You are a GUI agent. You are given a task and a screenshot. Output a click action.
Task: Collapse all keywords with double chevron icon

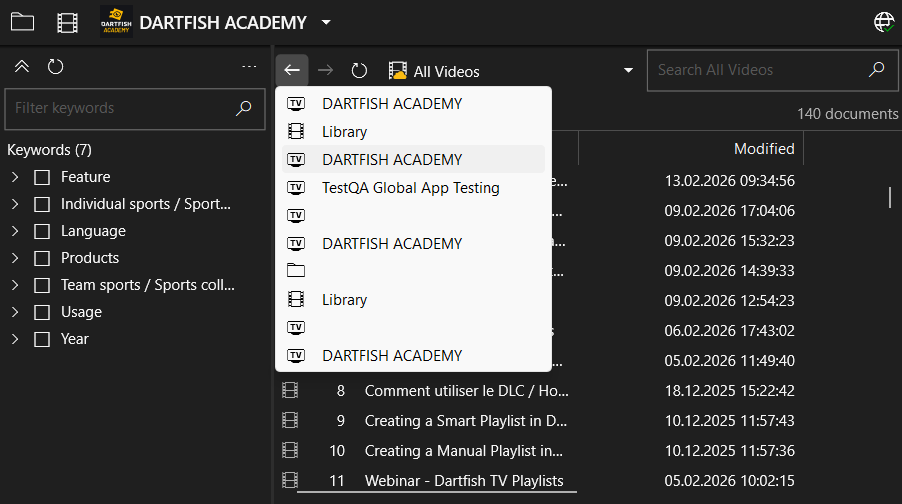22,67
